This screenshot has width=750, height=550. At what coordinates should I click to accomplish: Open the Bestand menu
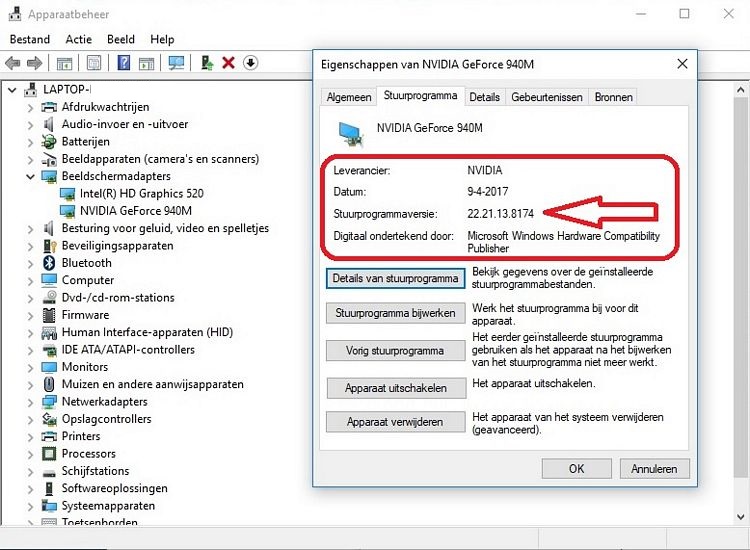(x=30, y=39)
